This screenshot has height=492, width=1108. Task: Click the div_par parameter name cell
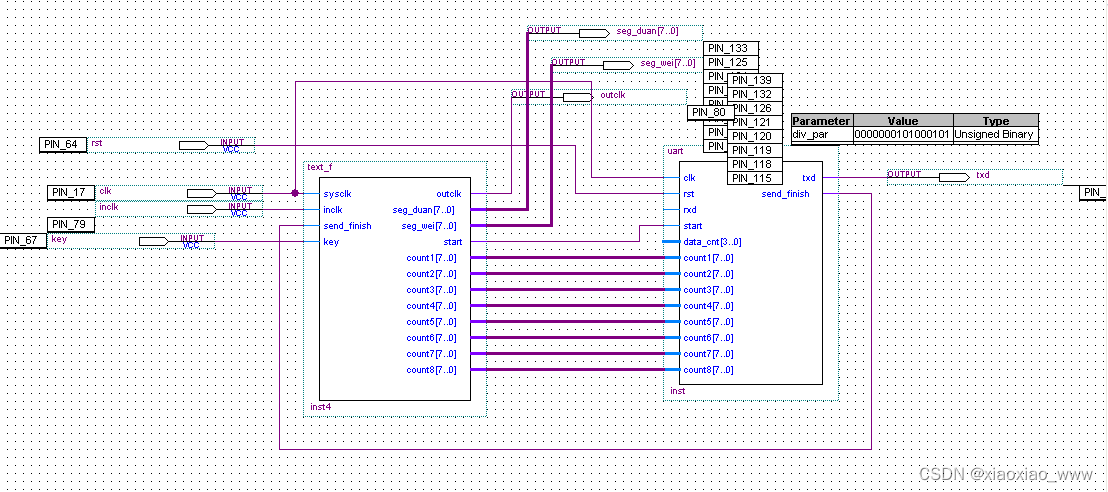[x=822, y=134]
